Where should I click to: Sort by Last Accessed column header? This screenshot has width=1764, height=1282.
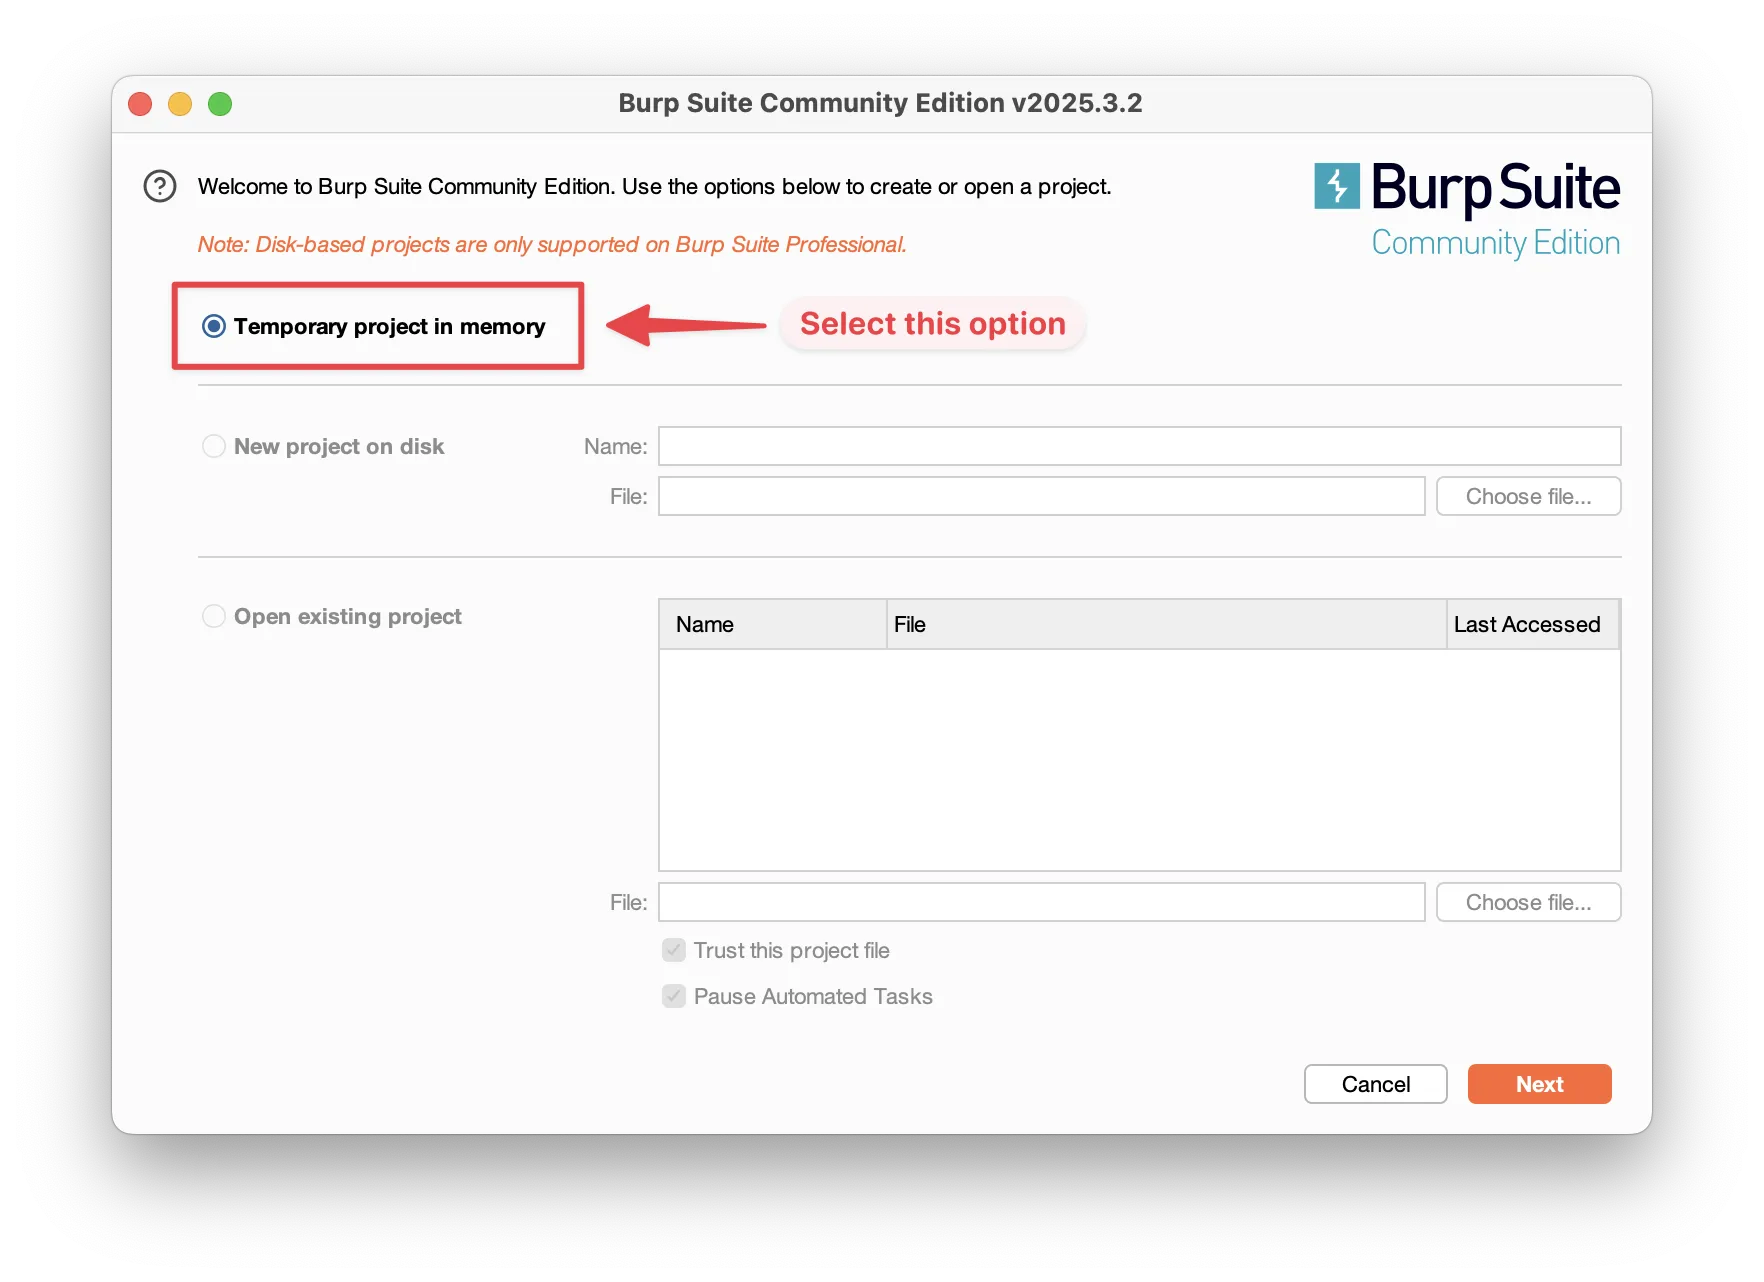[x=1530, y=625]
